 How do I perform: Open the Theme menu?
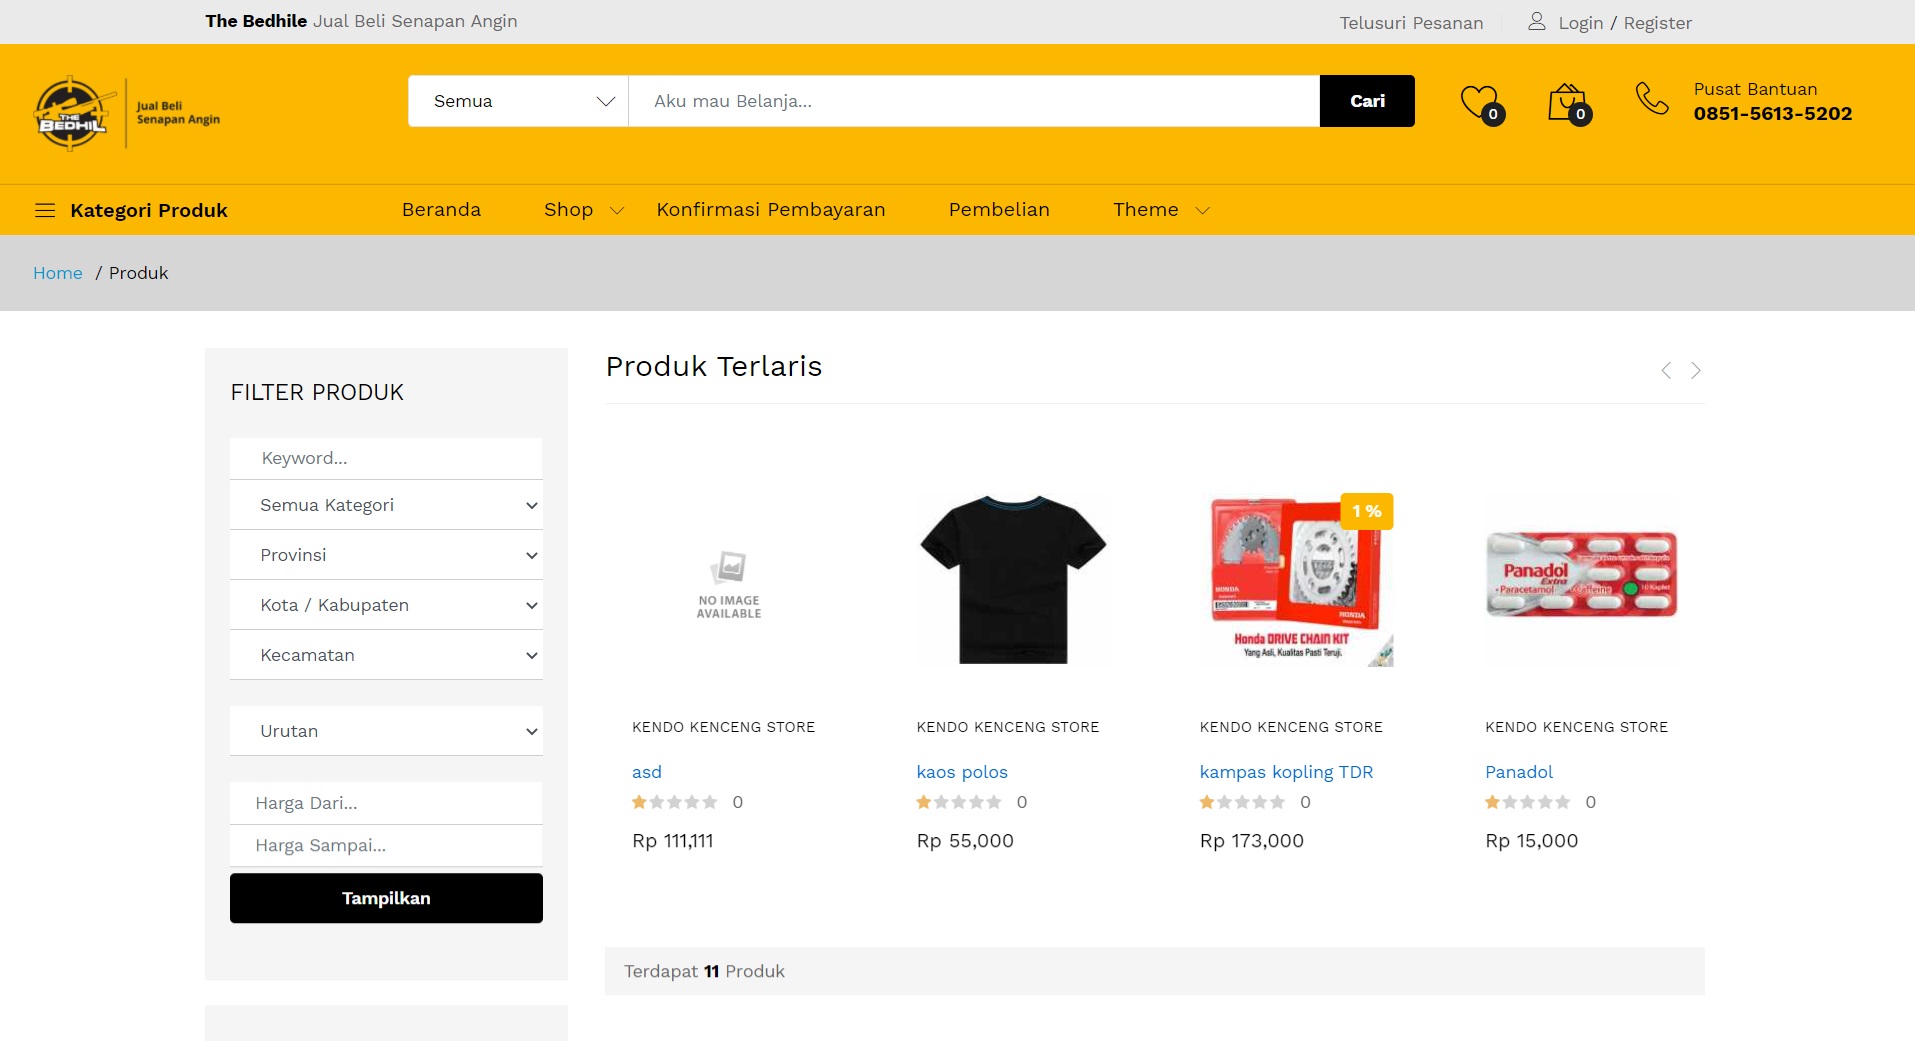[1160, 210]
